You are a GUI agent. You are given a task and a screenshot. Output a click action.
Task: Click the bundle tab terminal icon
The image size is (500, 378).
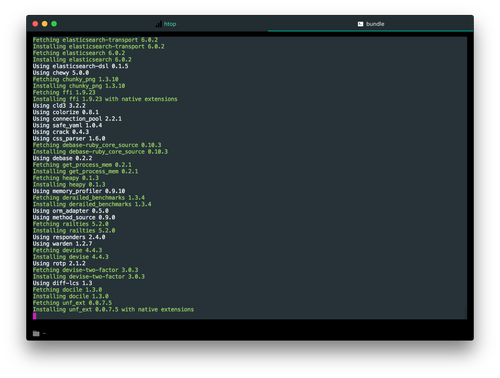pos(360,24)
